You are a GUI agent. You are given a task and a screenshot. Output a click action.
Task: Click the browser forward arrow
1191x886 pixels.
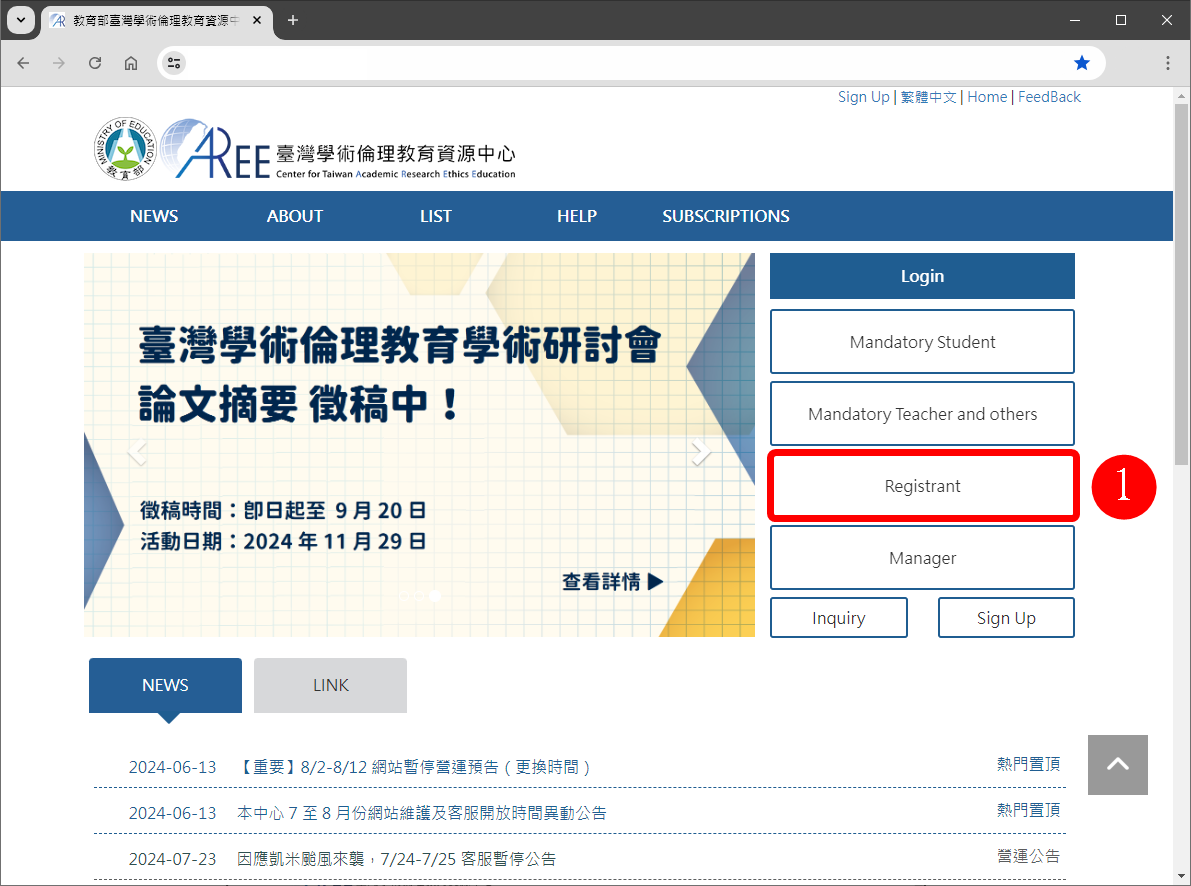point(58,63)
